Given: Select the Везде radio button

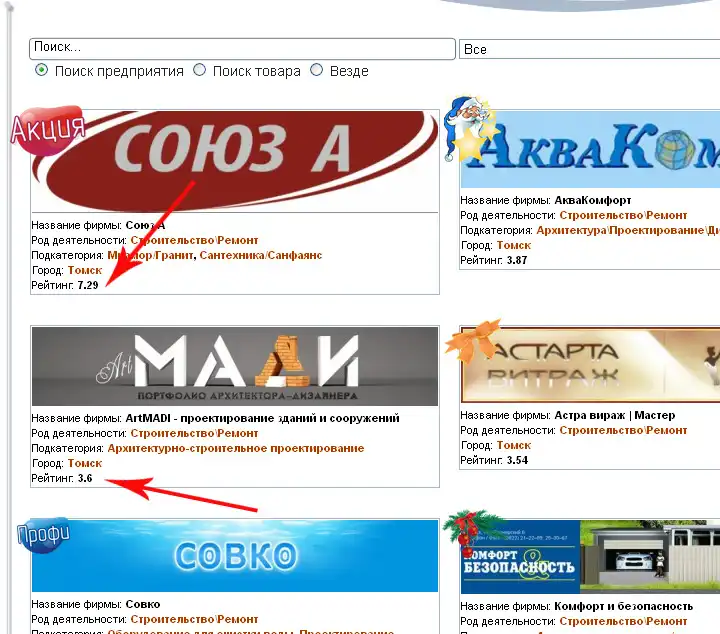Looking at the screenshot, I should point(317,71).
